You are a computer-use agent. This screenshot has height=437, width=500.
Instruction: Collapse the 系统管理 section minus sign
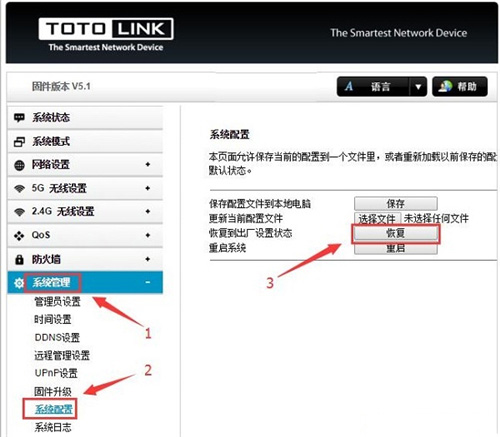(x=148, y=282)
